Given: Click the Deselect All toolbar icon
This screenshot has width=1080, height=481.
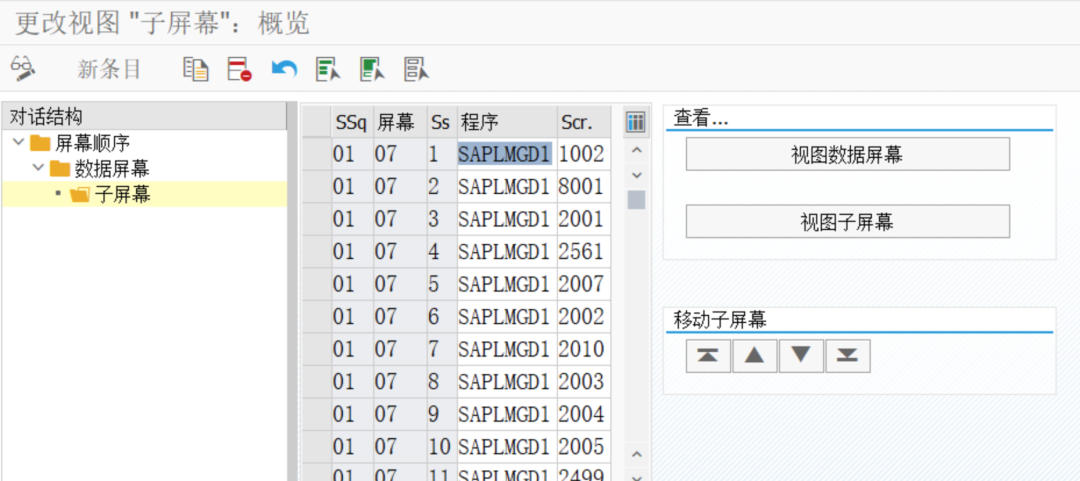Looking at the screenshot, I should click(416, 69).
